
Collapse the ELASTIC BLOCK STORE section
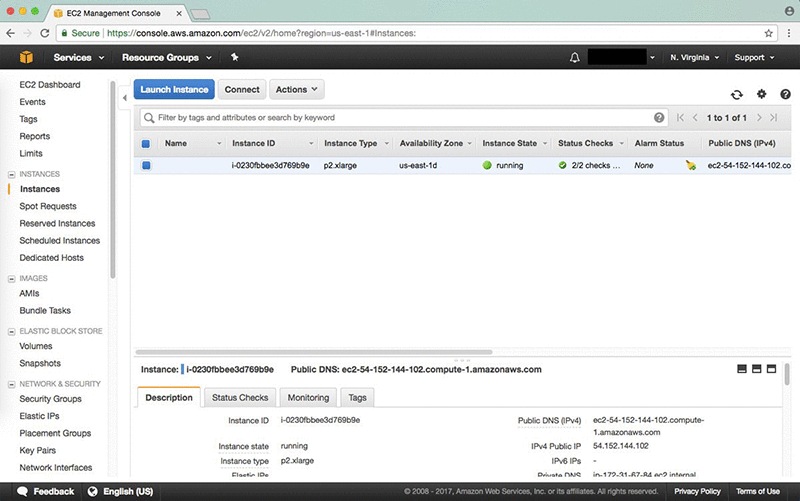coord(11,332)
